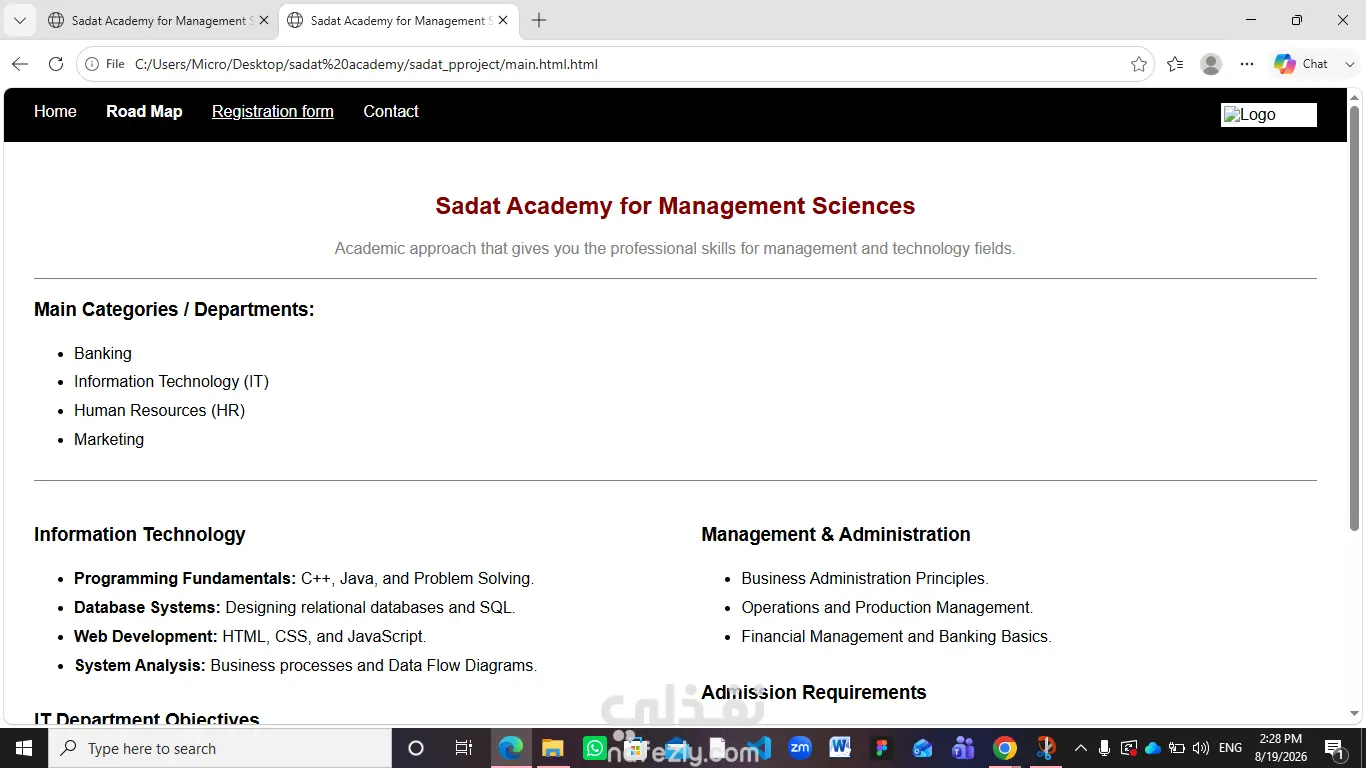Open File Explorer from the taskbar
Viewport: 1366px width, 768px height.
coord(553,748)
